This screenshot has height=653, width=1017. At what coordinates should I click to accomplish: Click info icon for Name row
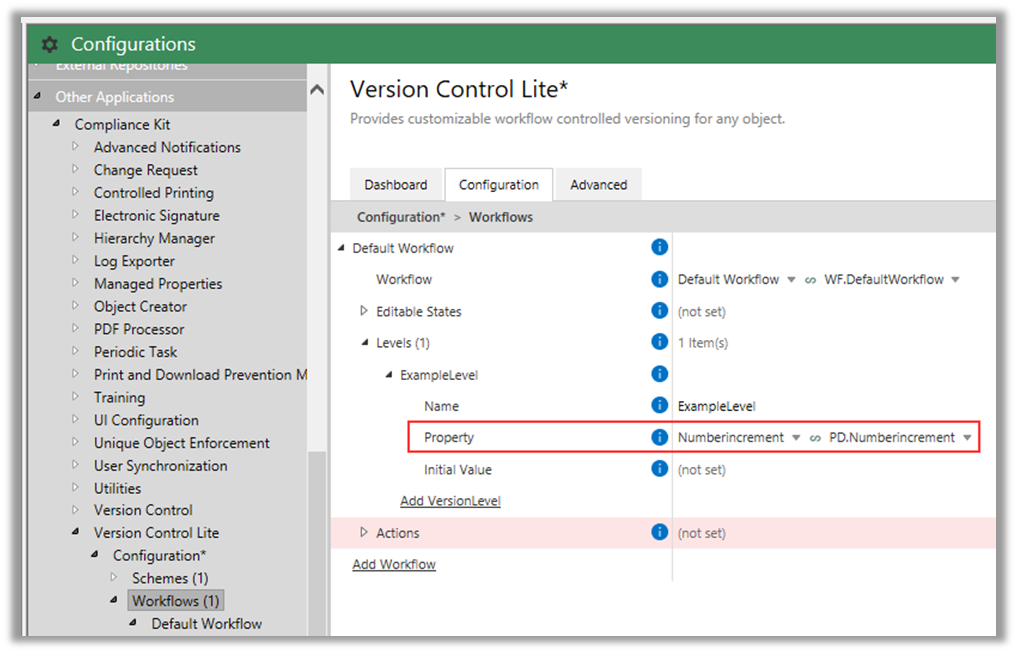(659, 405)
